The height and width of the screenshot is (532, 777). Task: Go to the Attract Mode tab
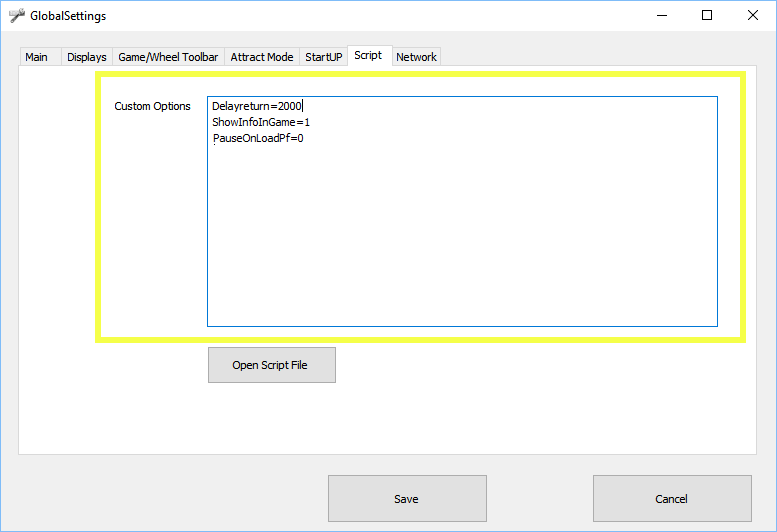click(262, 57)
